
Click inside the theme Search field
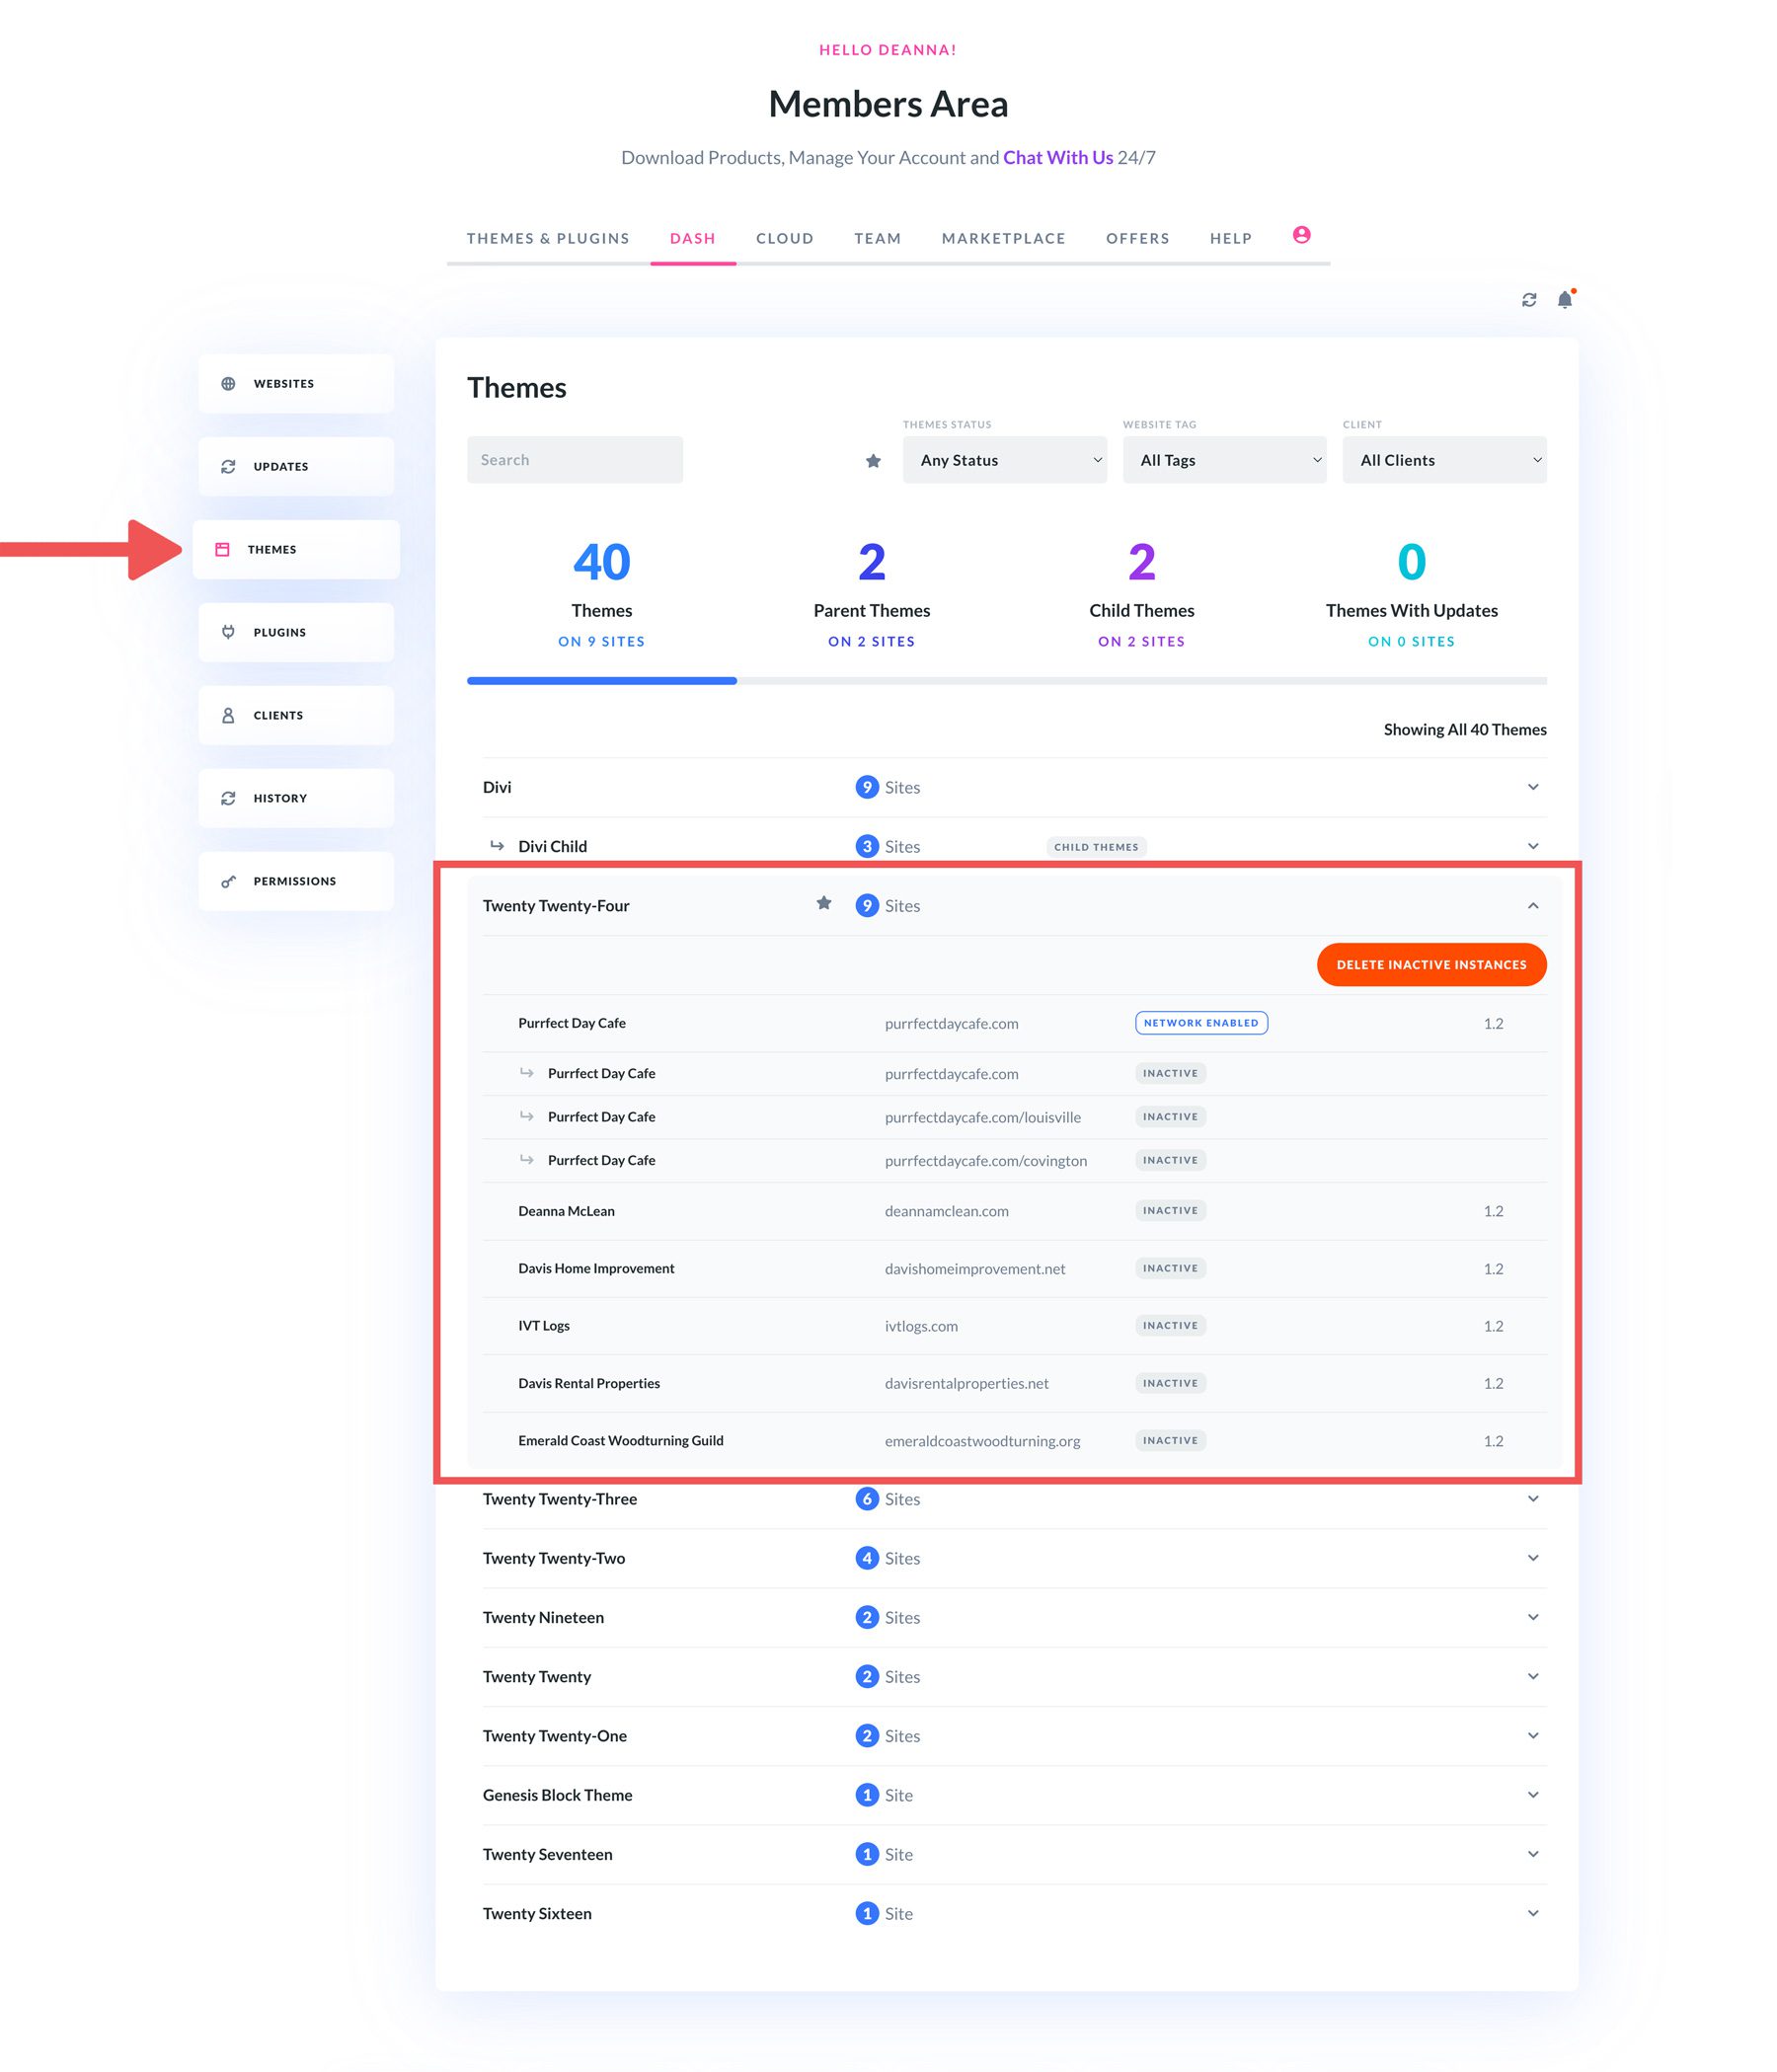(x=575, y=459)
